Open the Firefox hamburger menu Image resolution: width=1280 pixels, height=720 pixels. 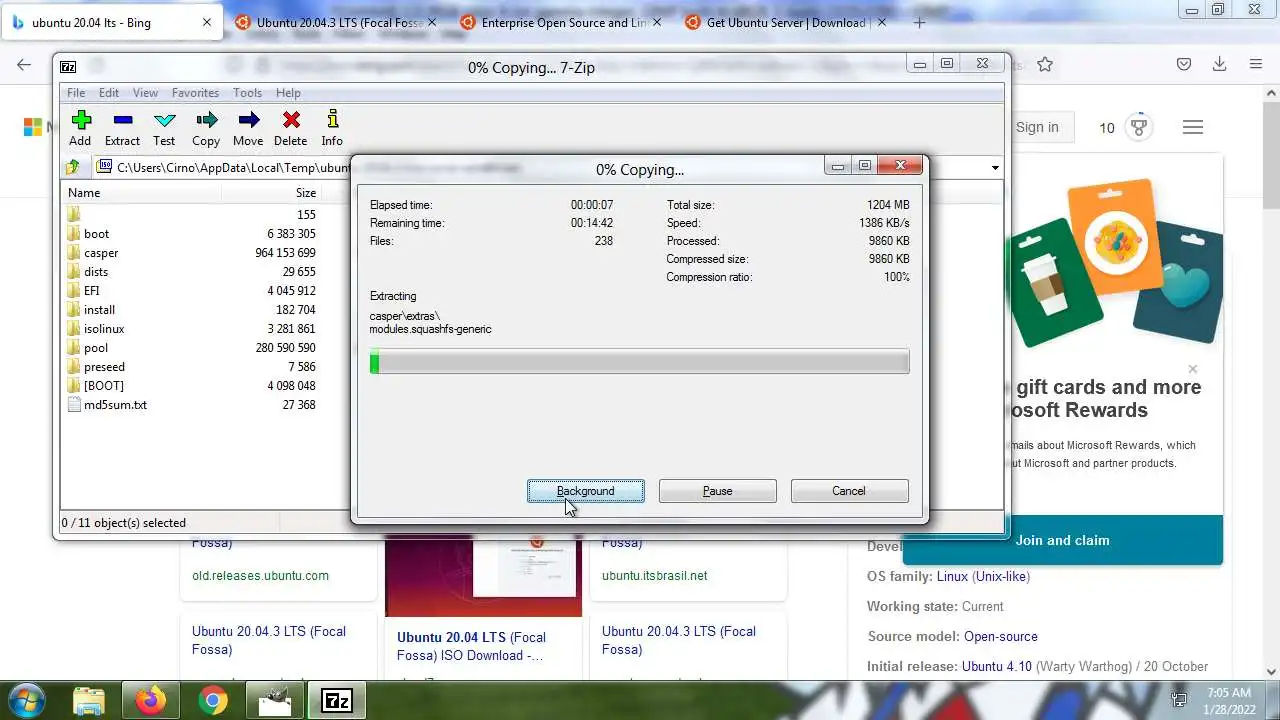pyautogui.click(x=1256, y=64)
